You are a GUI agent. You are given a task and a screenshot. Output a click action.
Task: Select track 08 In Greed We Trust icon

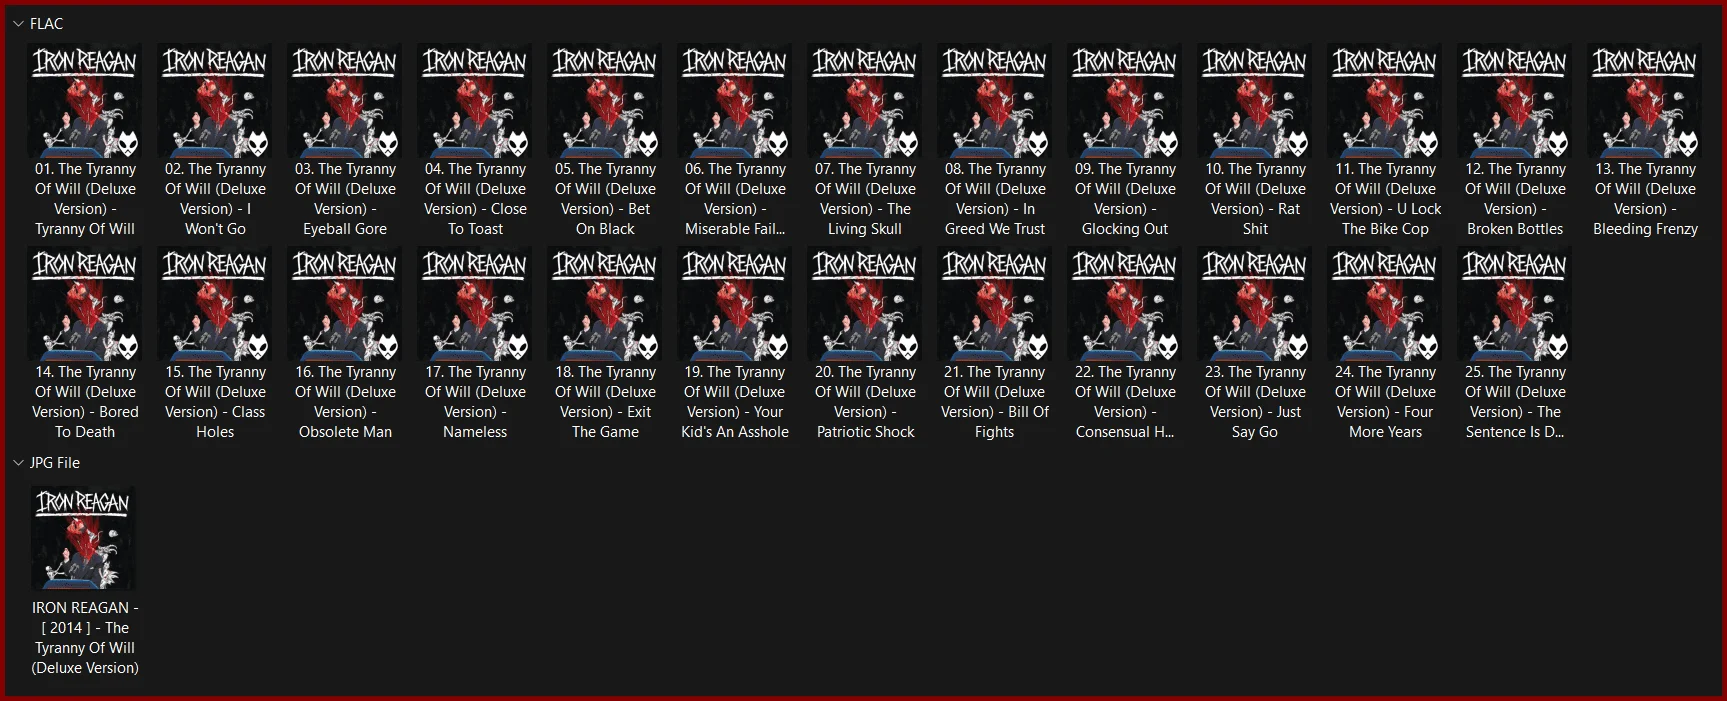coord(995,100)
